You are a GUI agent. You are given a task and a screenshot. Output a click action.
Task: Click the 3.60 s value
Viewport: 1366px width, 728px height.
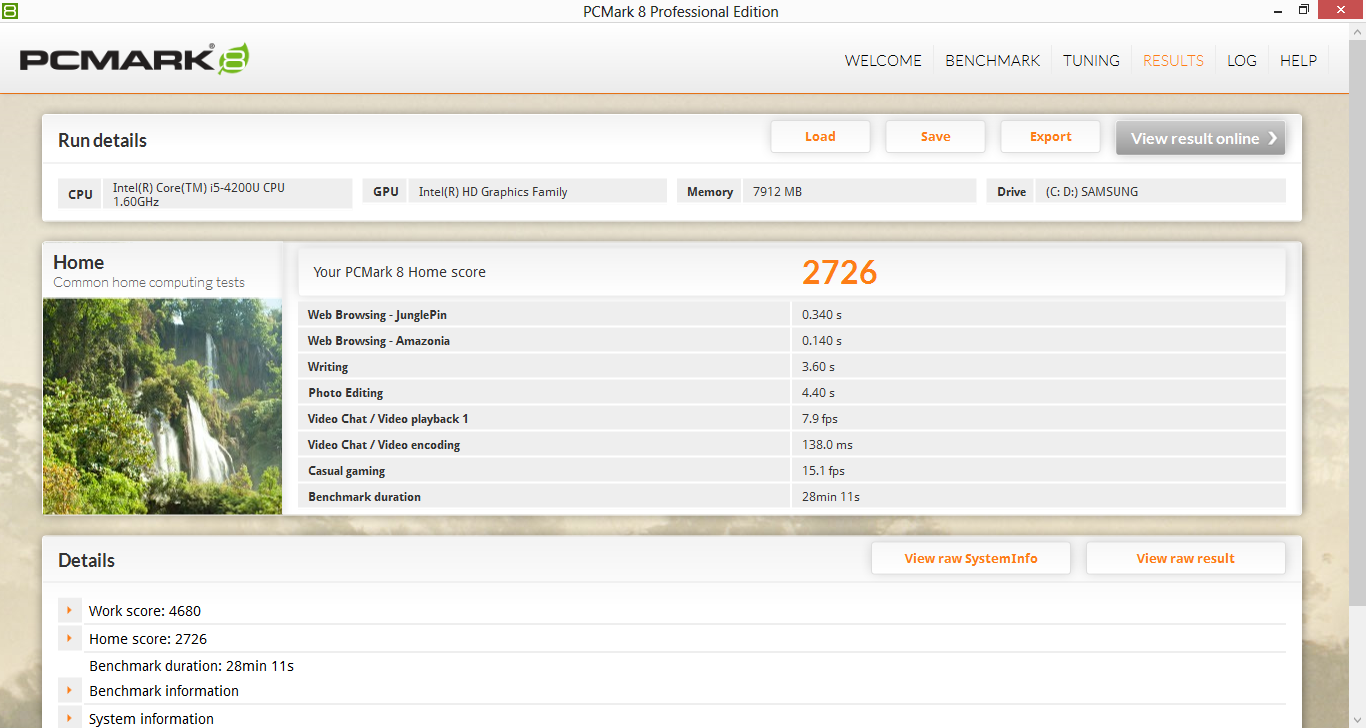tap(818, 367)
